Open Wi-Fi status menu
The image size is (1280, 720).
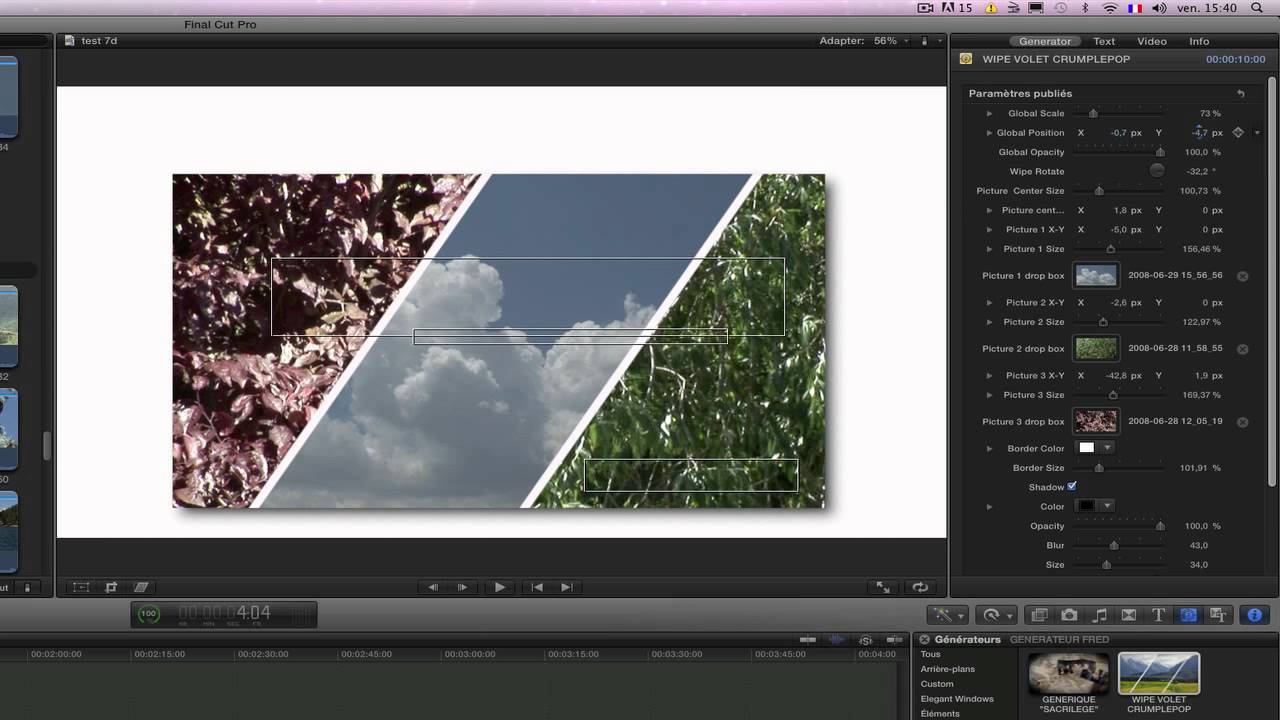[x=1109, y=8]
